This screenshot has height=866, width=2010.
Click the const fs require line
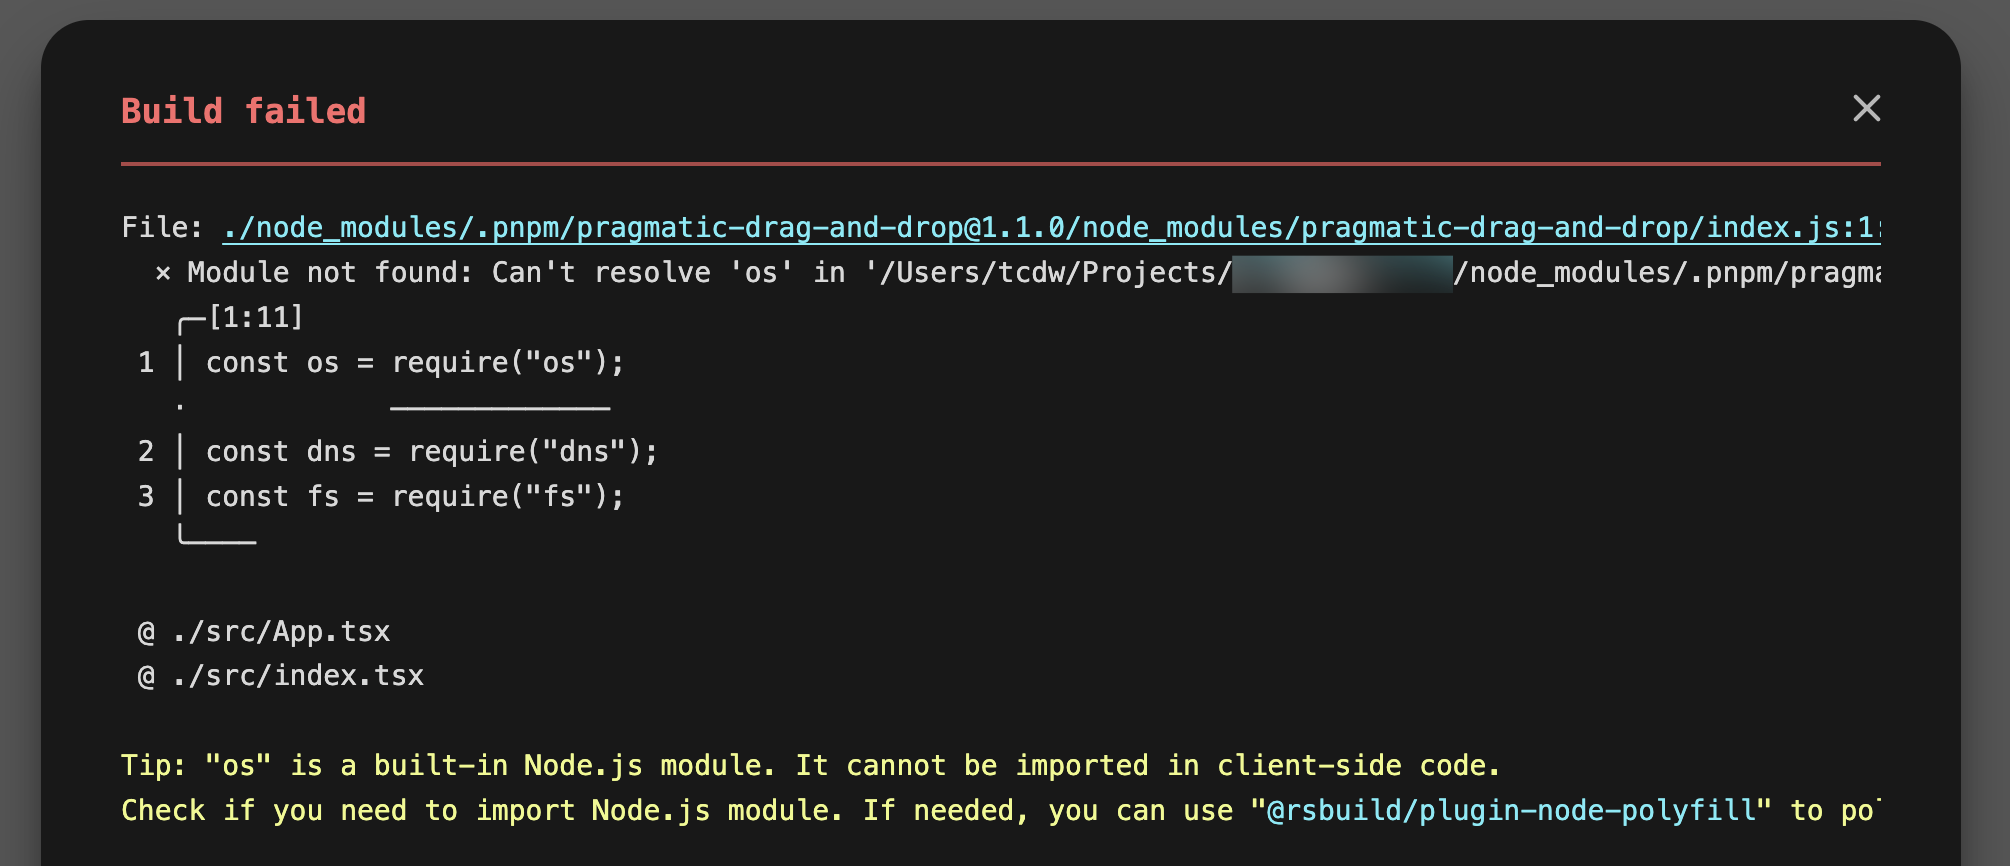[x=415, y=497]
